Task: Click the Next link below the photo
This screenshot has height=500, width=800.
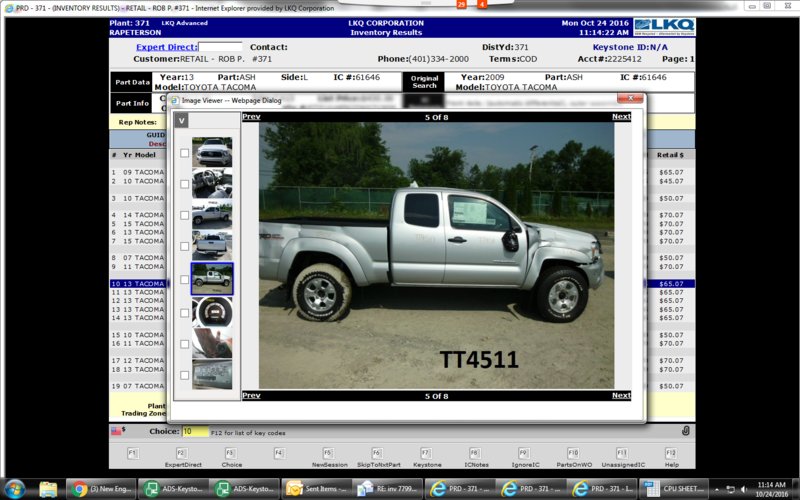Action: (621, 395)
